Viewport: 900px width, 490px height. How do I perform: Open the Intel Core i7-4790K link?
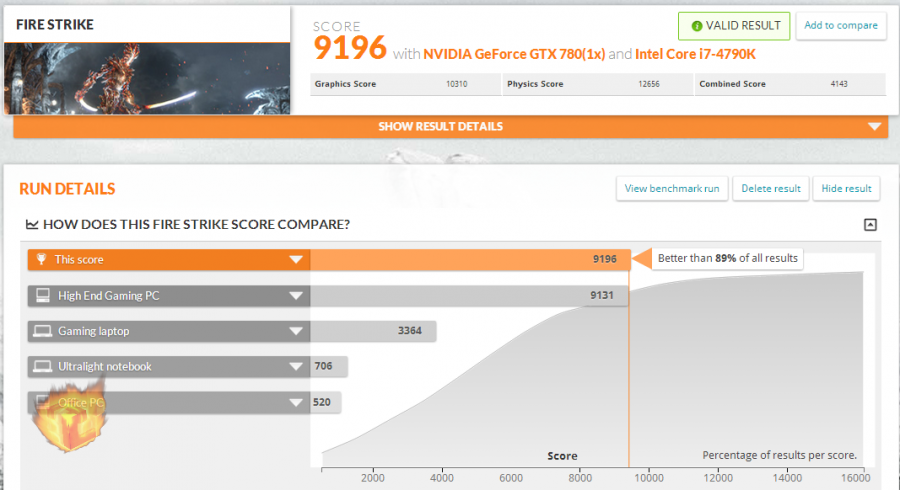pos(695,54)
